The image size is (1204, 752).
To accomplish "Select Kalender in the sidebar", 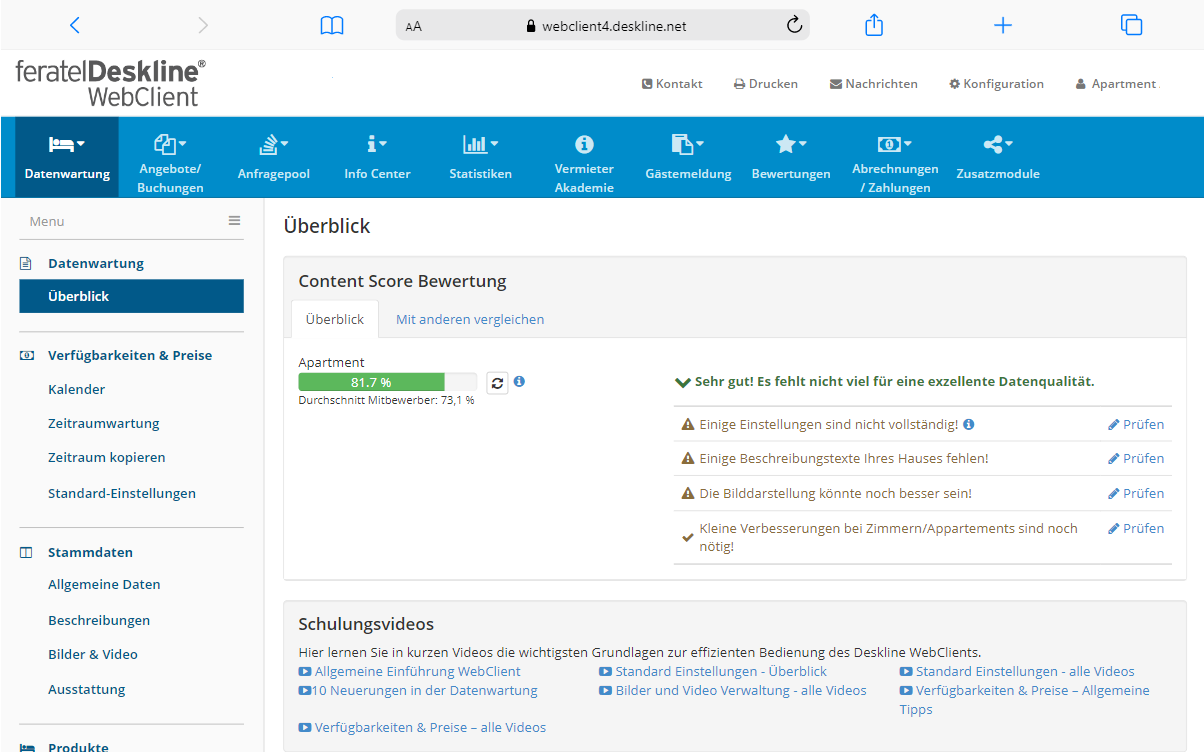I will pyautogui.click(x=76, y=389).
